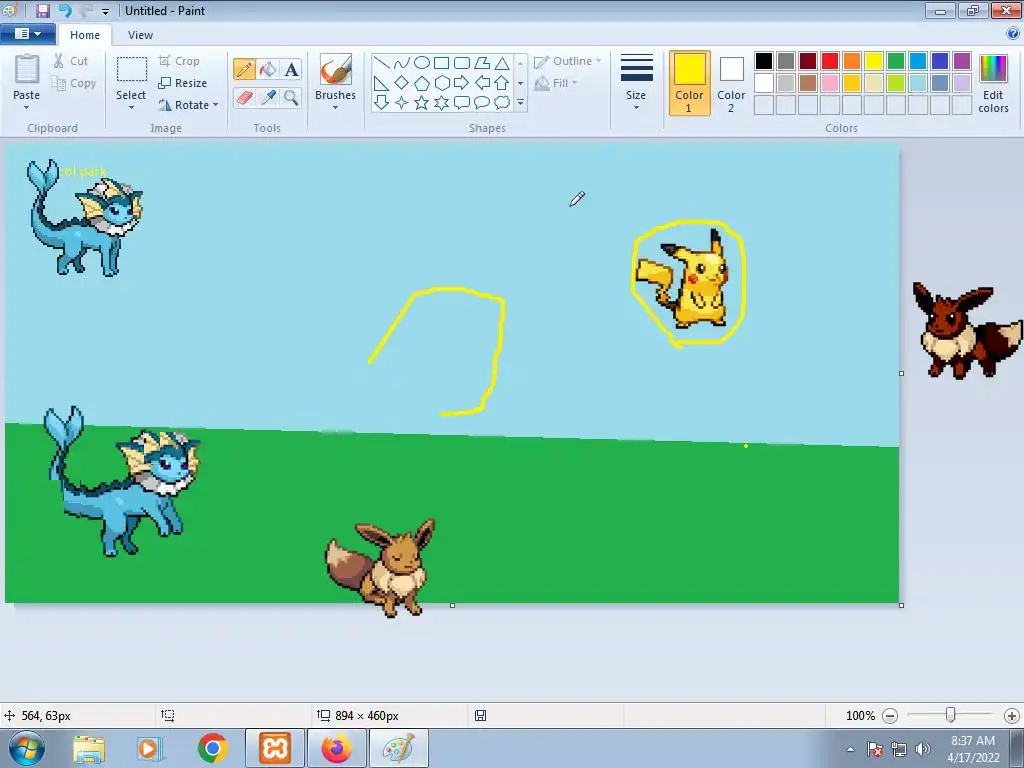Click the Save icon in title bar
Image resolution: width=1024 pixels, height=768 pixels.
(x=42, y=10)
